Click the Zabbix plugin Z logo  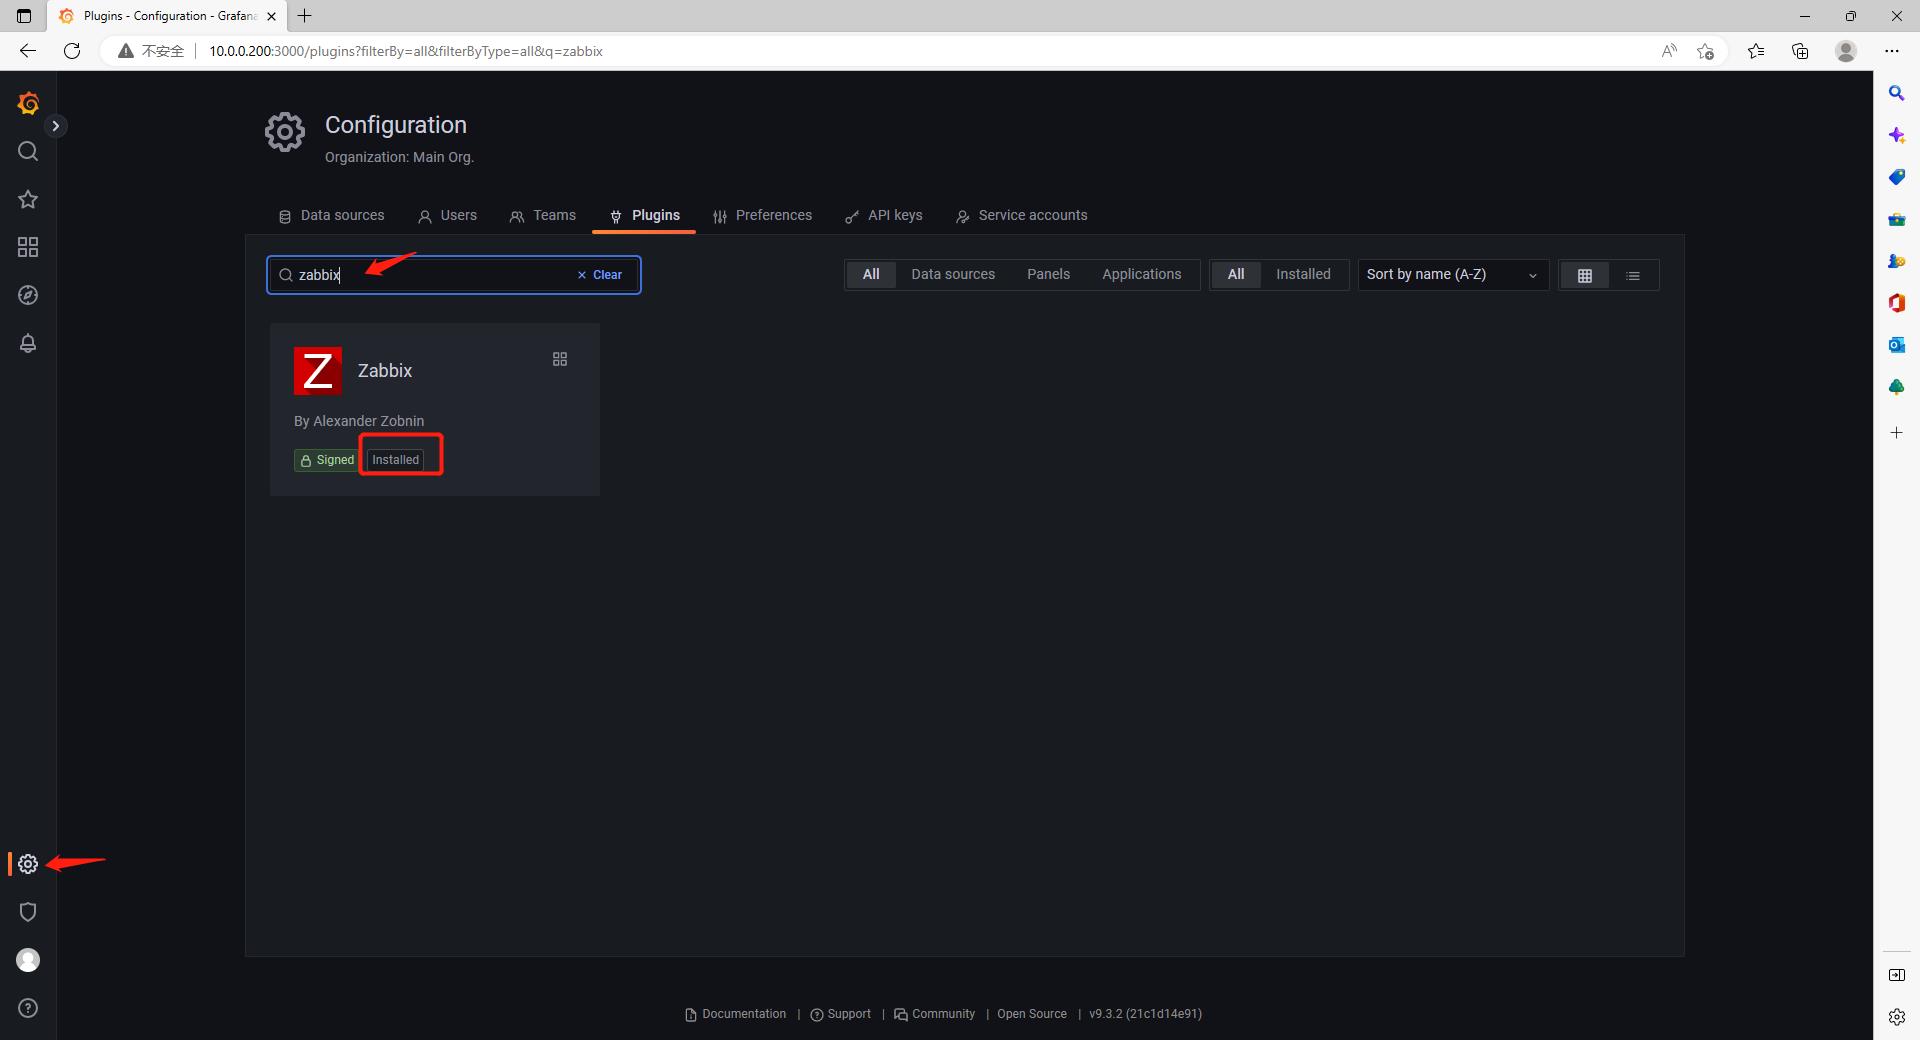318,371
